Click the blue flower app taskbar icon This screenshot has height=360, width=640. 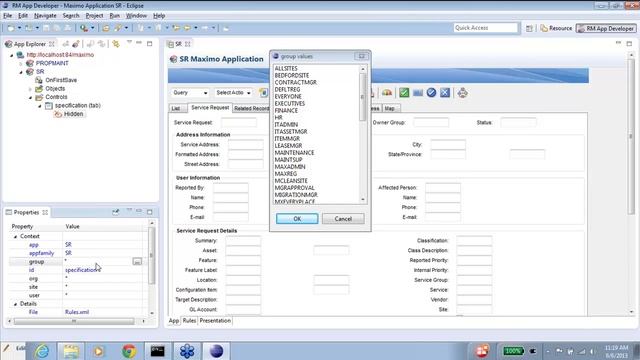click(x=187, y=351)
